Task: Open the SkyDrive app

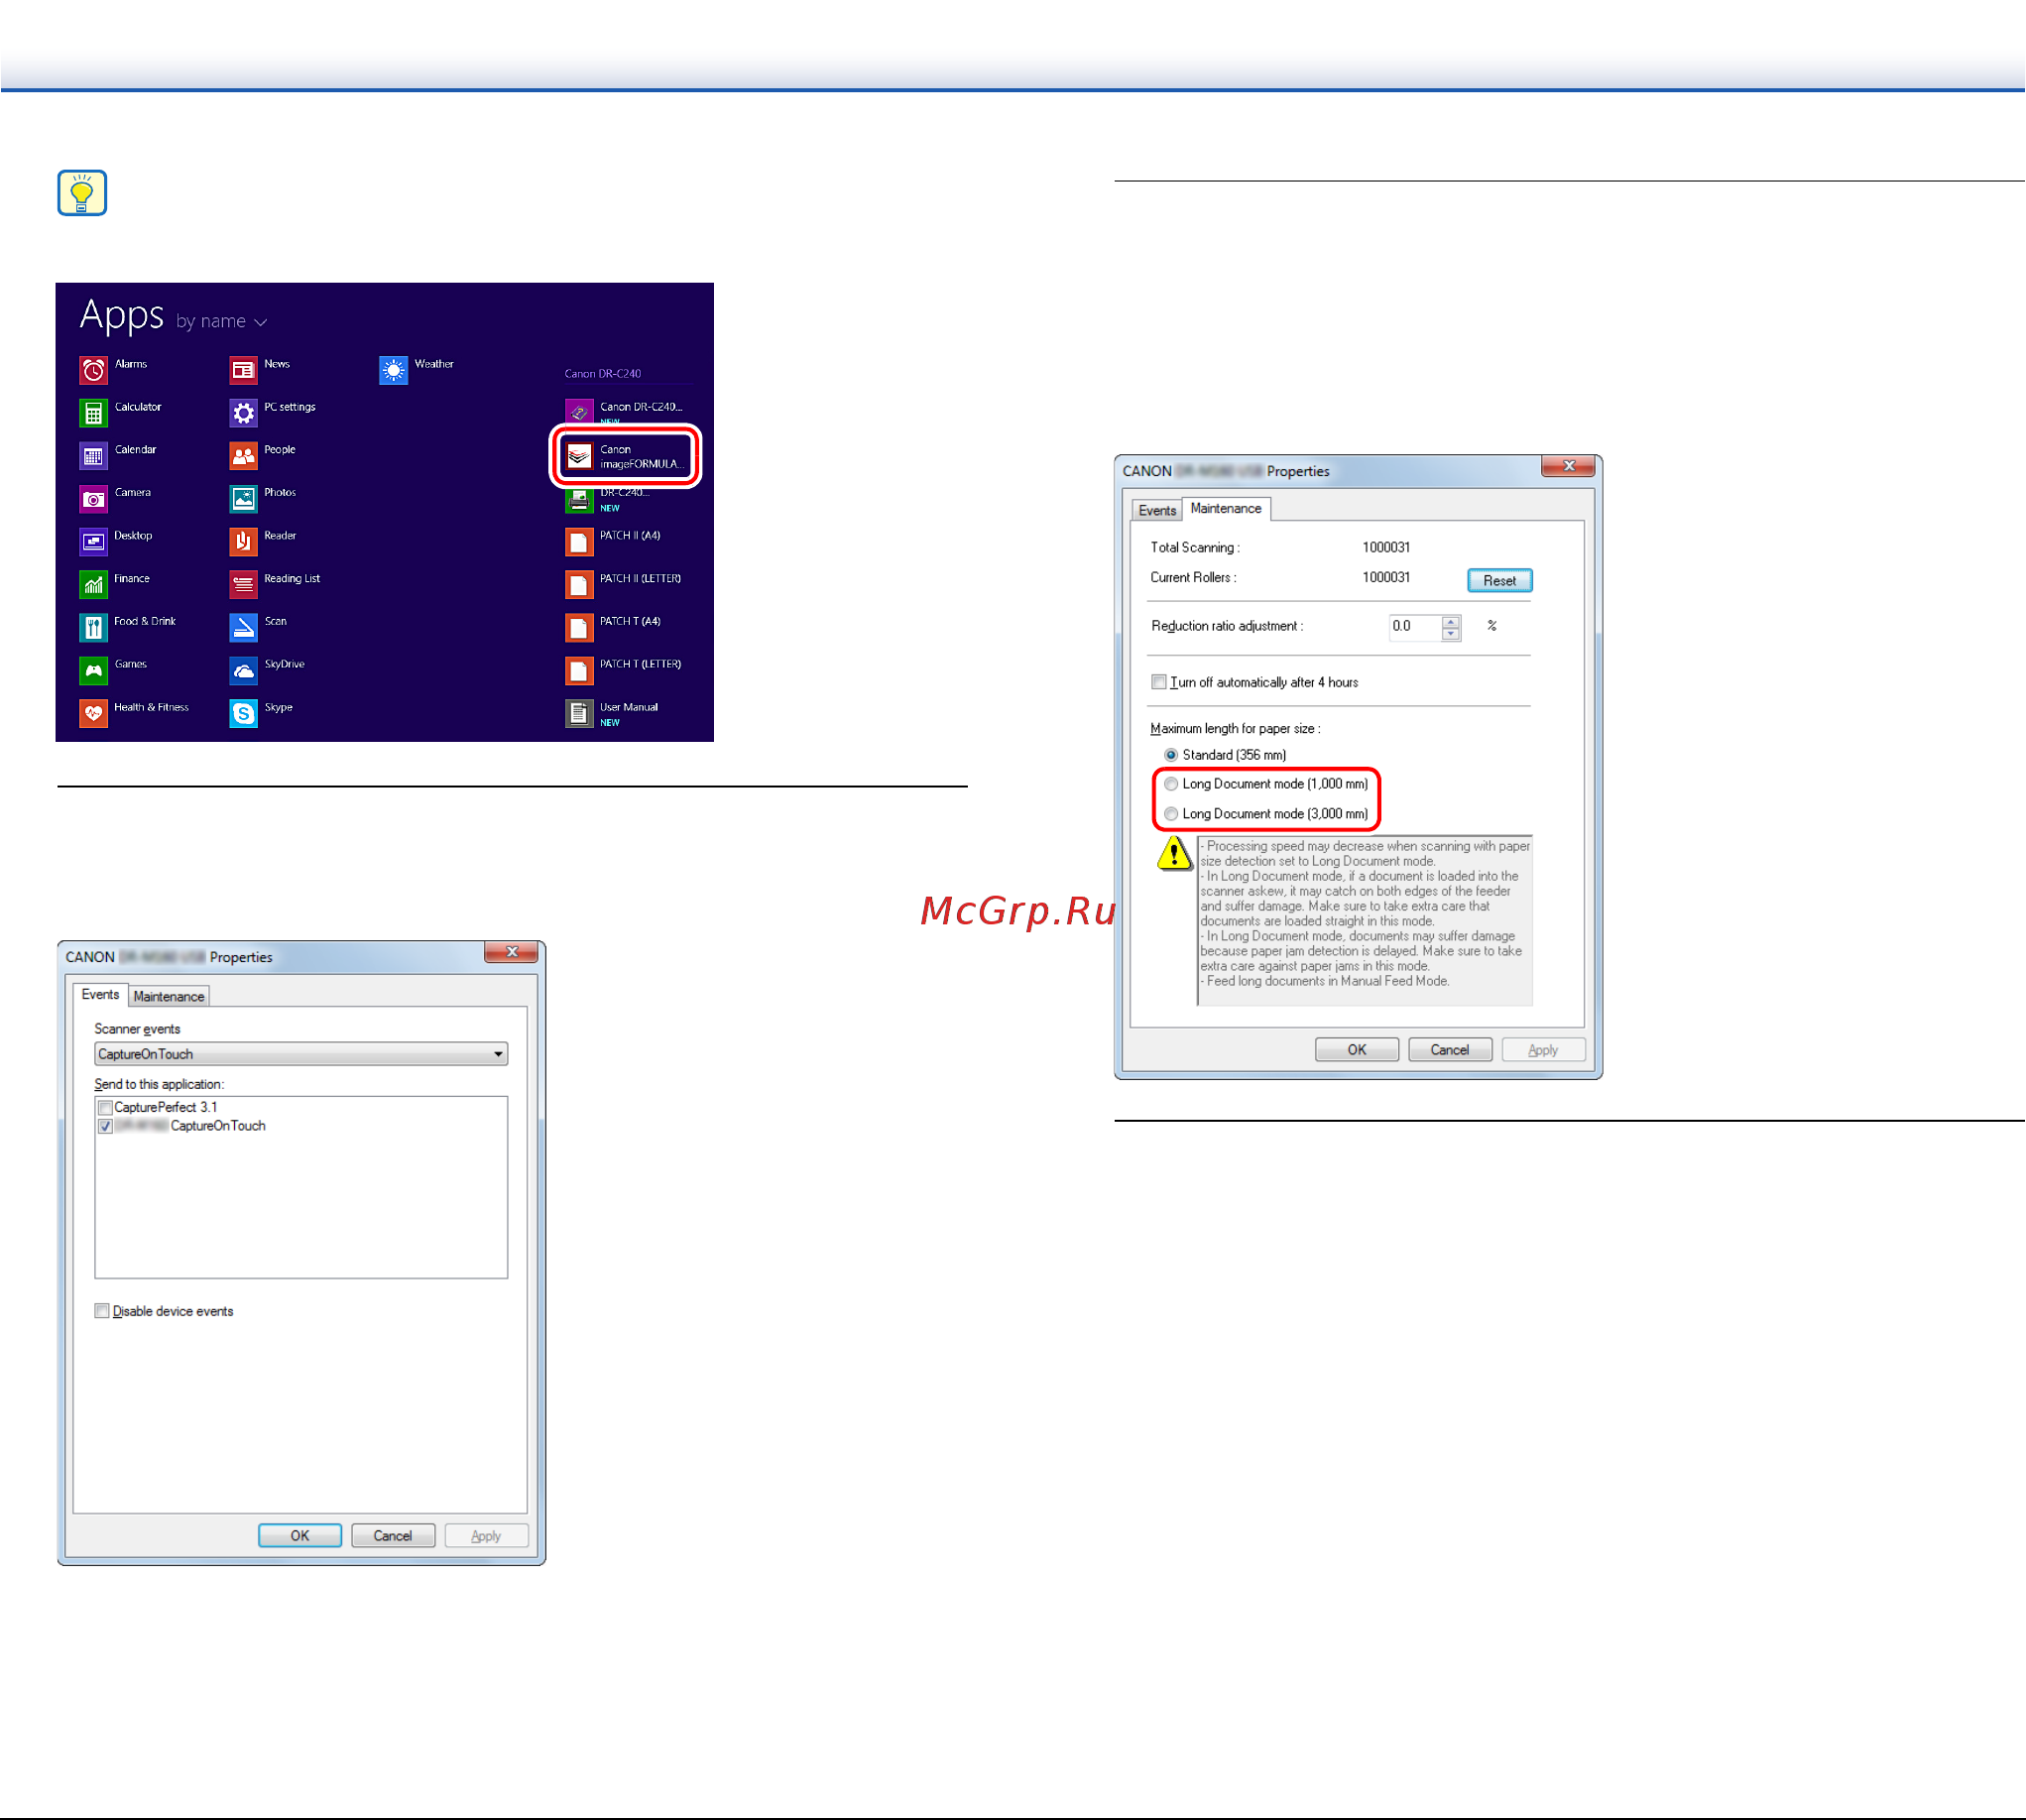Action: click(x=243, y=671)
